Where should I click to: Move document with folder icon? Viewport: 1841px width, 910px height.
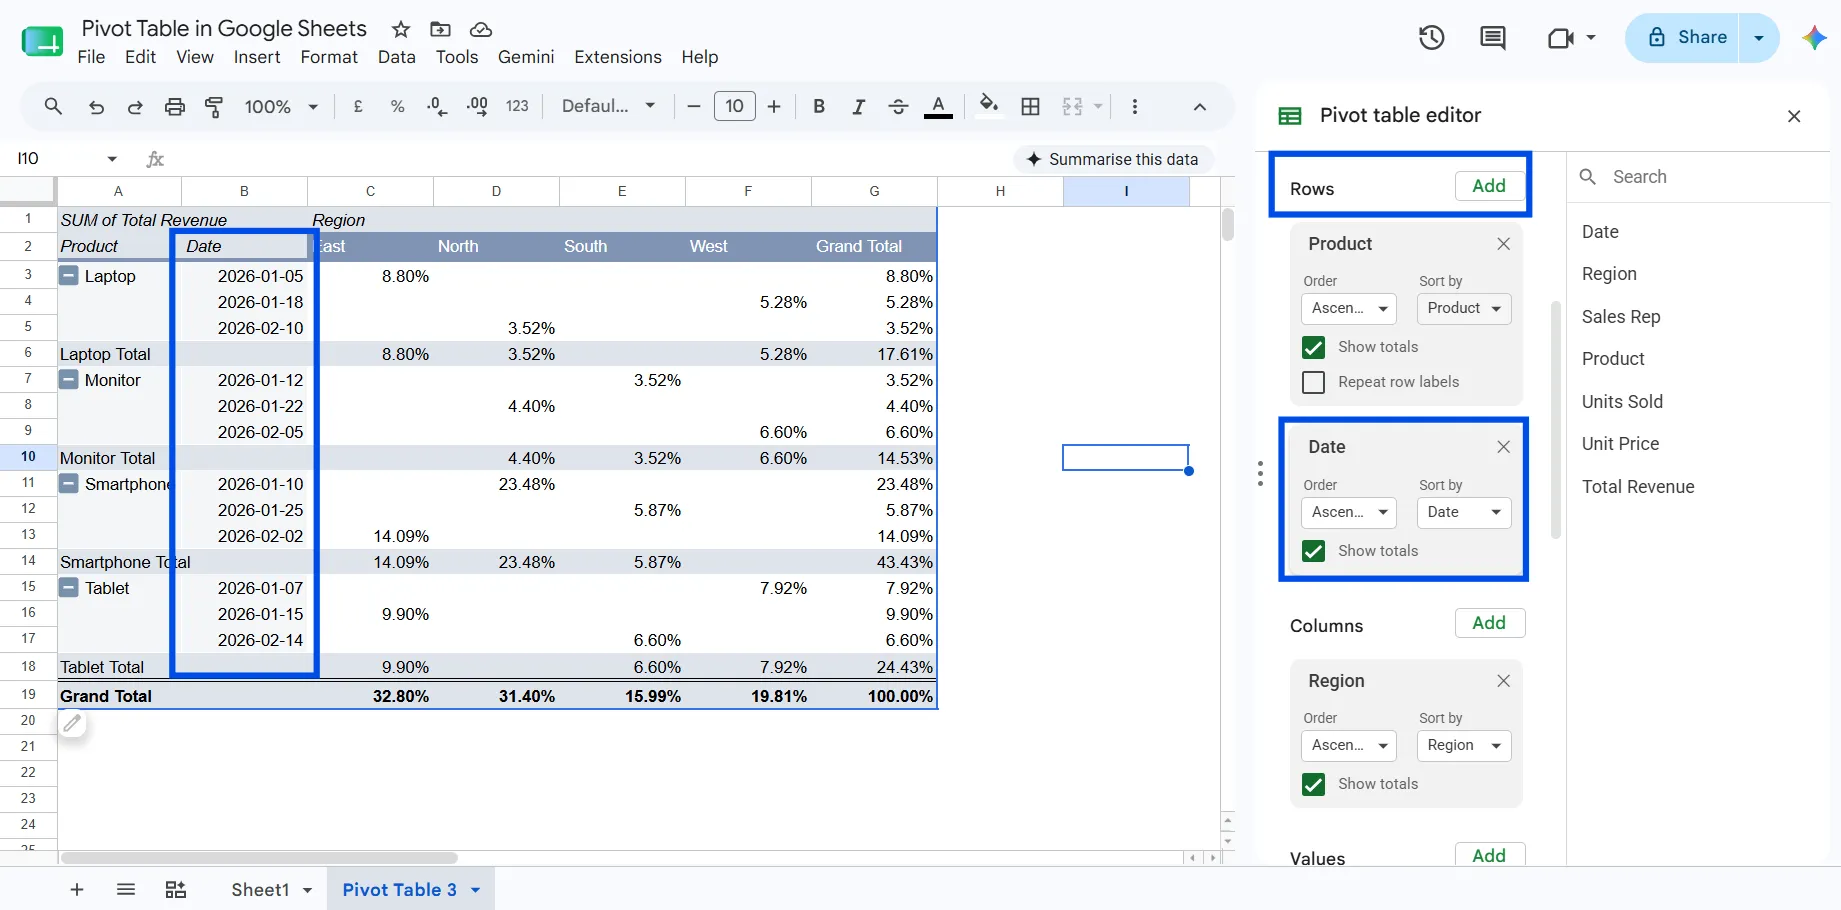tap(440, 29)
